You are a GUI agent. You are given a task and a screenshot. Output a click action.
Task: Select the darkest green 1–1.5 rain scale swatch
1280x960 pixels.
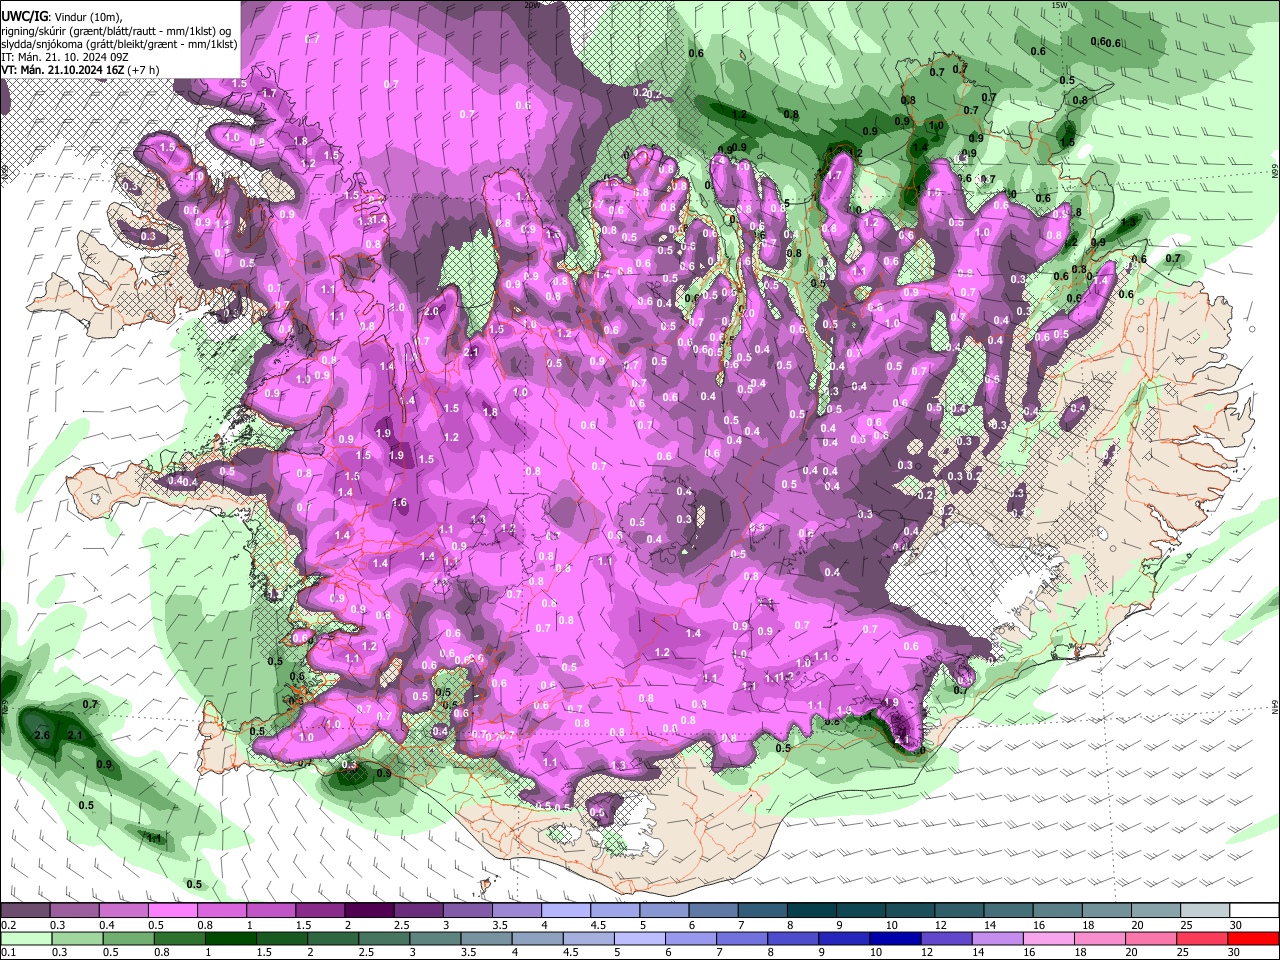(x=228, y=939)
